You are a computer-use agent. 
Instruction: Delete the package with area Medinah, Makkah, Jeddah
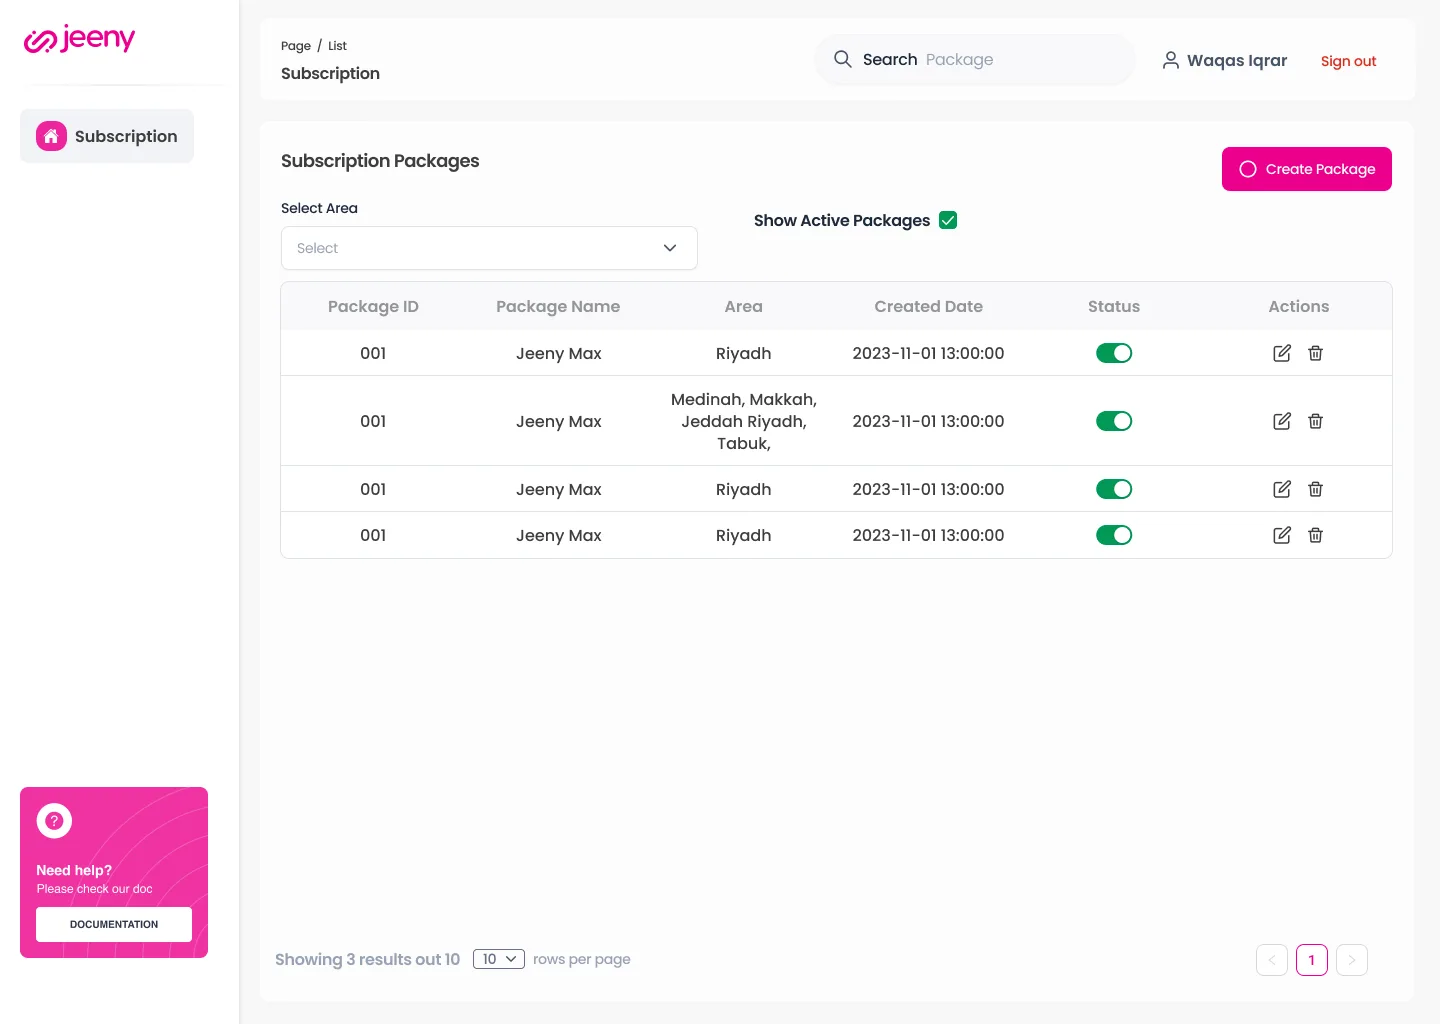[x=1316, y=421]
